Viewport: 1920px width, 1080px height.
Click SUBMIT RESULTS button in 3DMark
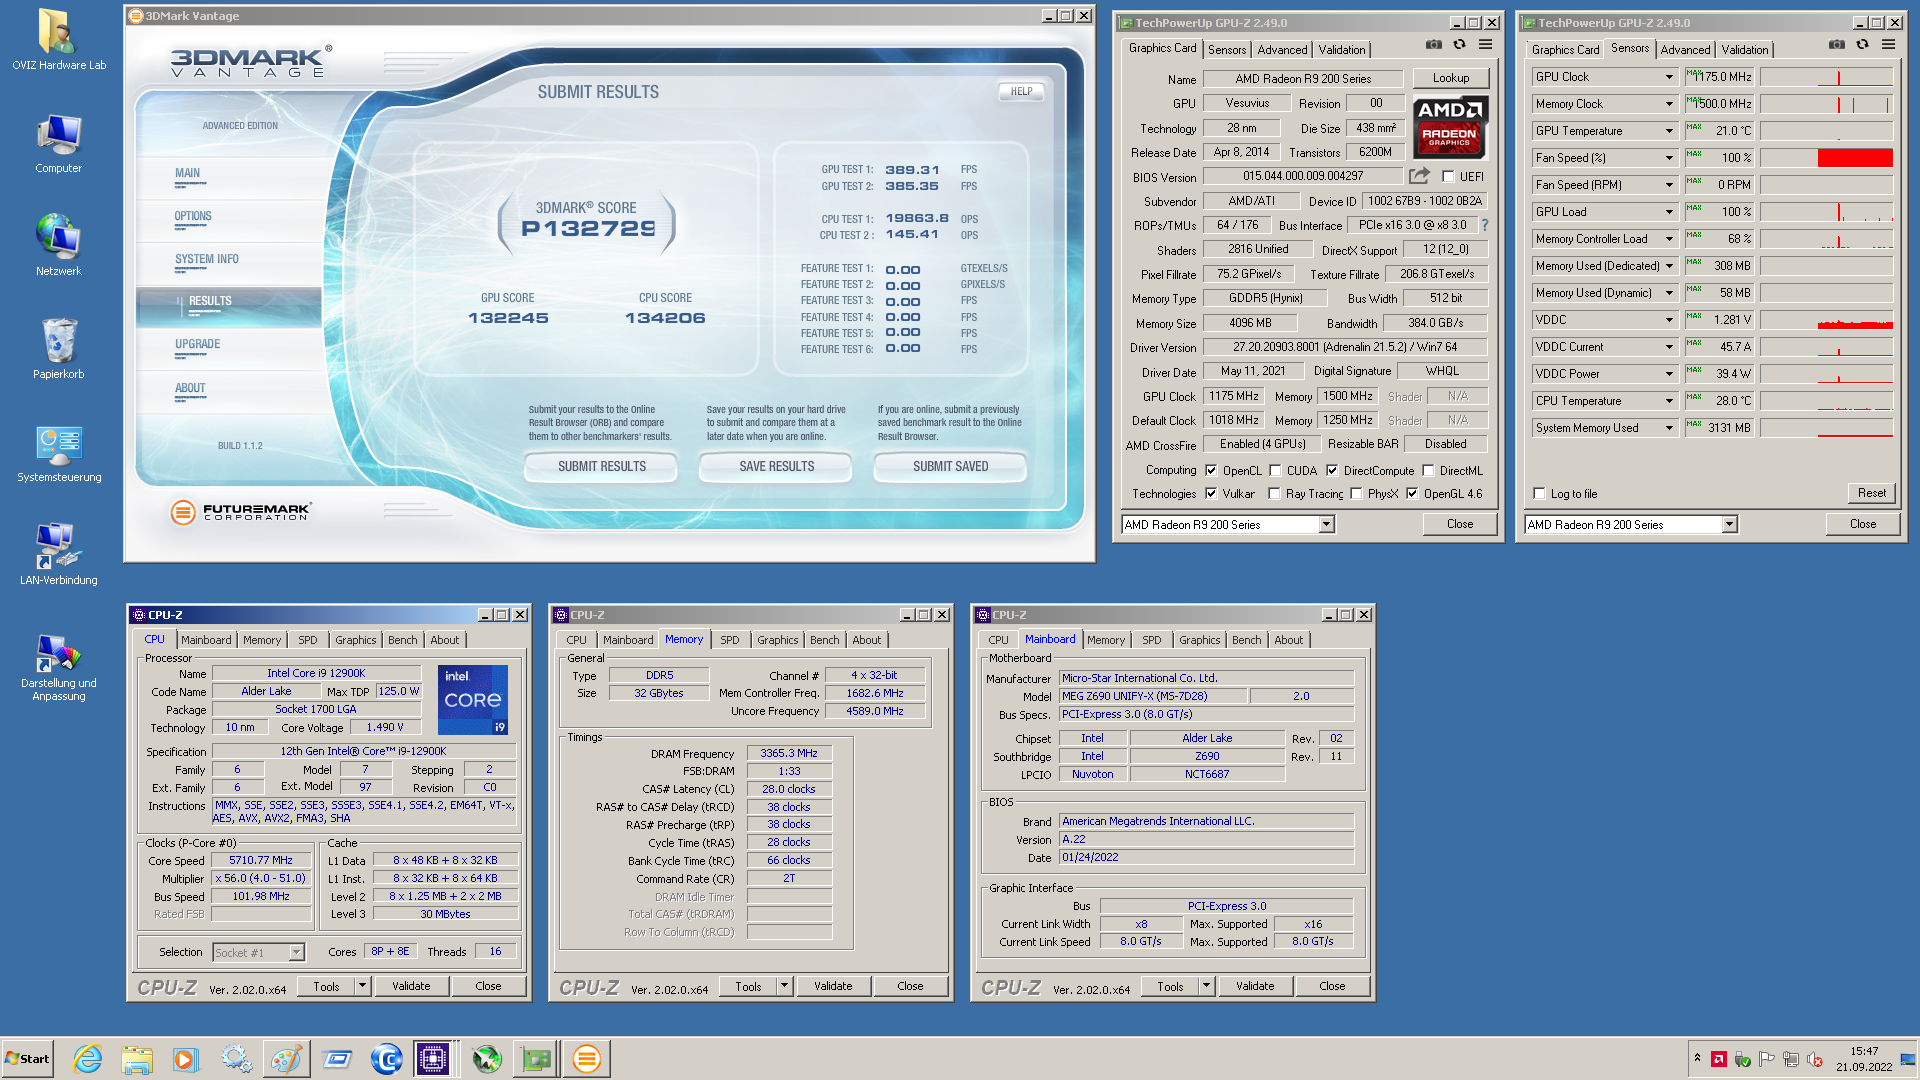pyautogui.click(x=601, y=467)
